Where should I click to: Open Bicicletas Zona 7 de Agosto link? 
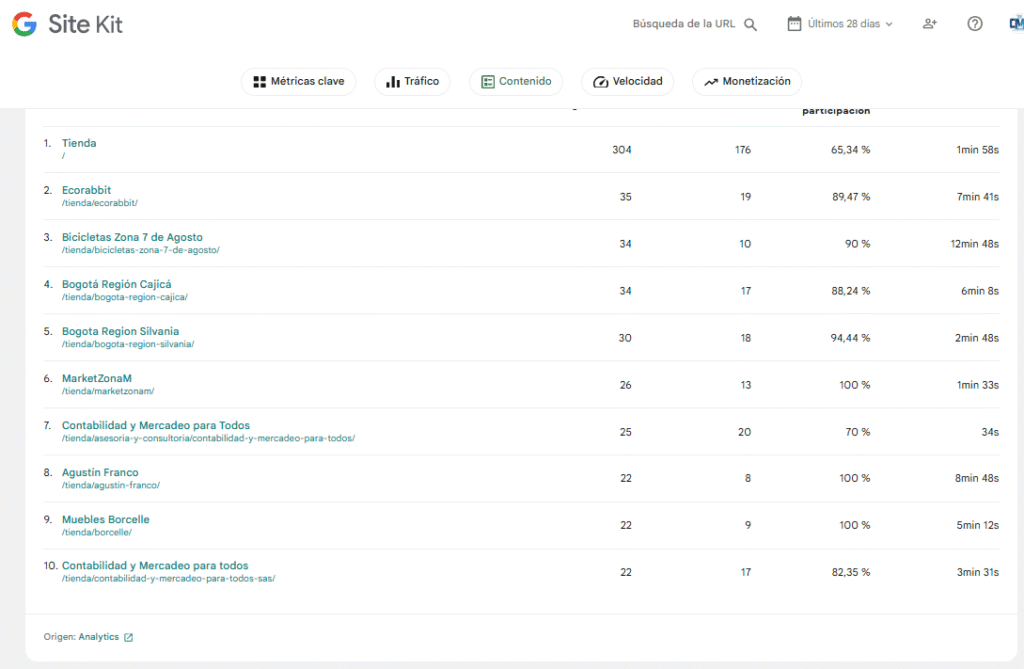(132, 237)
